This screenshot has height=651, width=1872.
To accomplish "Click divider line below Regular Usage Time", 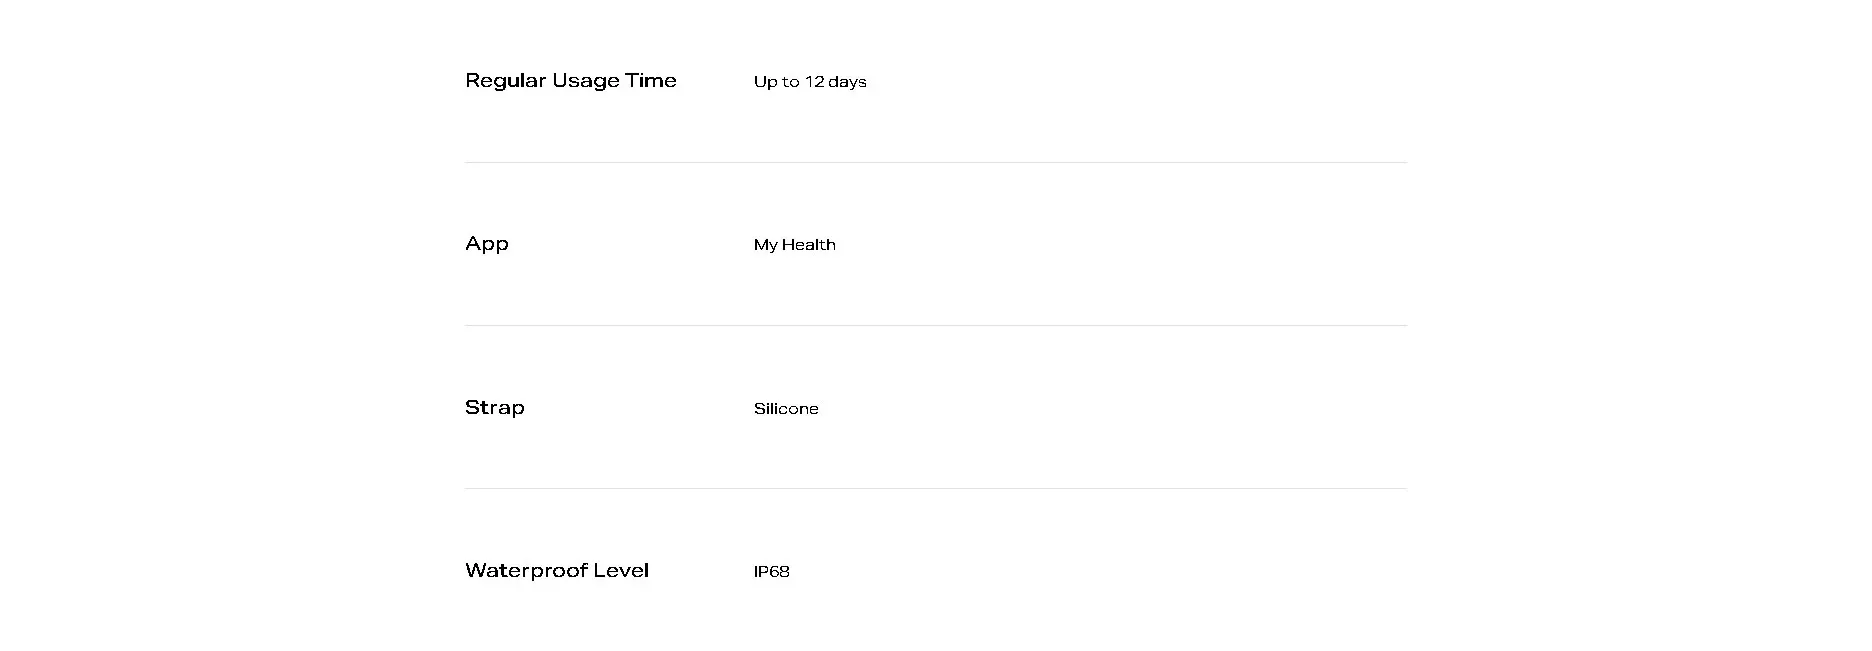I will click(x=936, y=162).
